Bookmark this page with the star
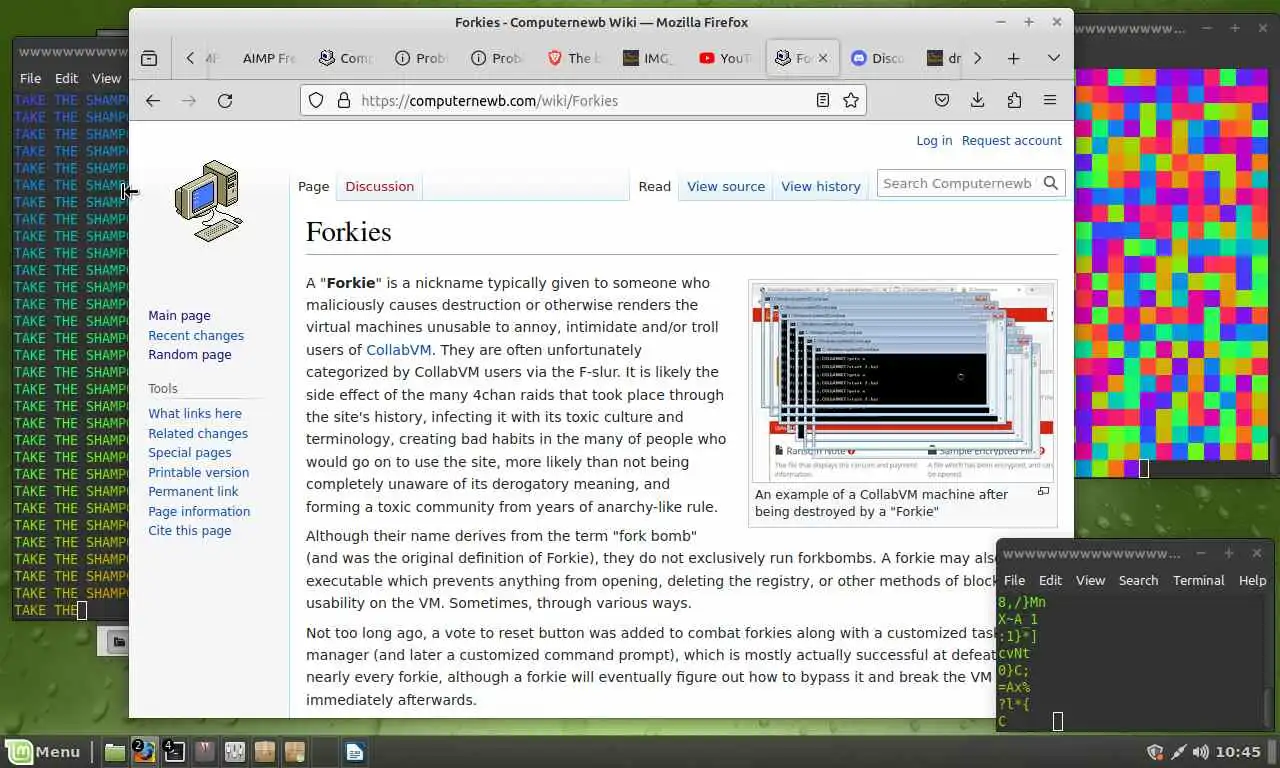1280x768 pixels. tap(851, 100)
